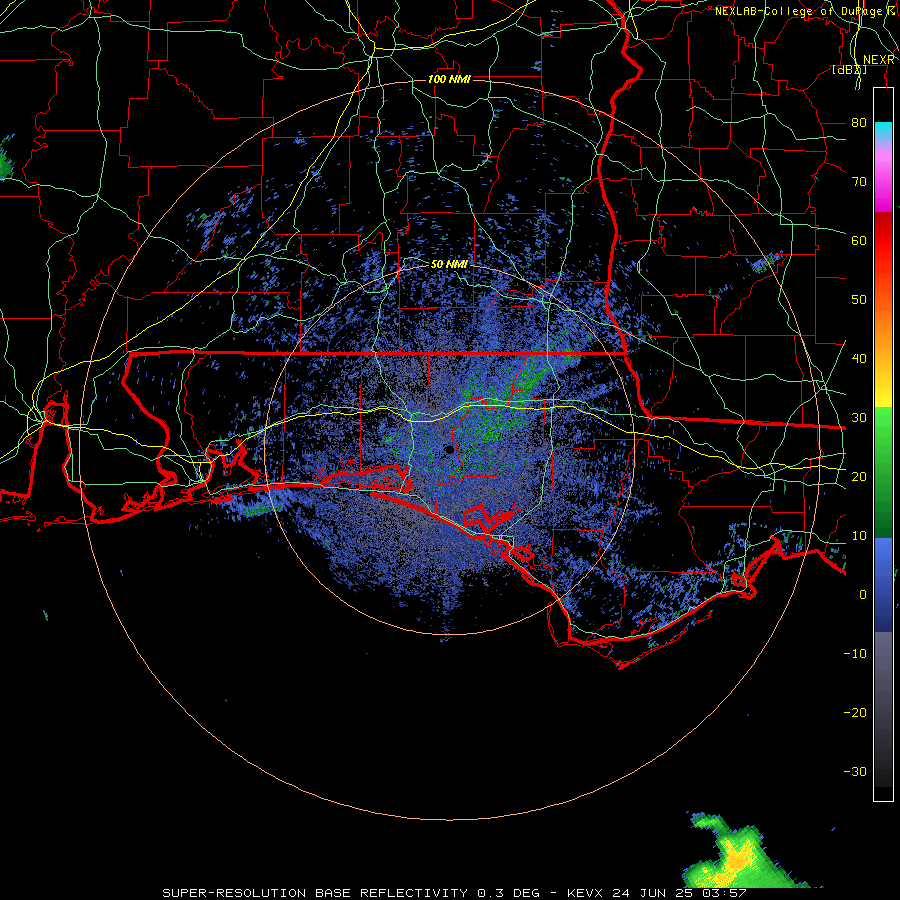
Task: Click the 50 NMI range ring label
Action: point(449,265)
